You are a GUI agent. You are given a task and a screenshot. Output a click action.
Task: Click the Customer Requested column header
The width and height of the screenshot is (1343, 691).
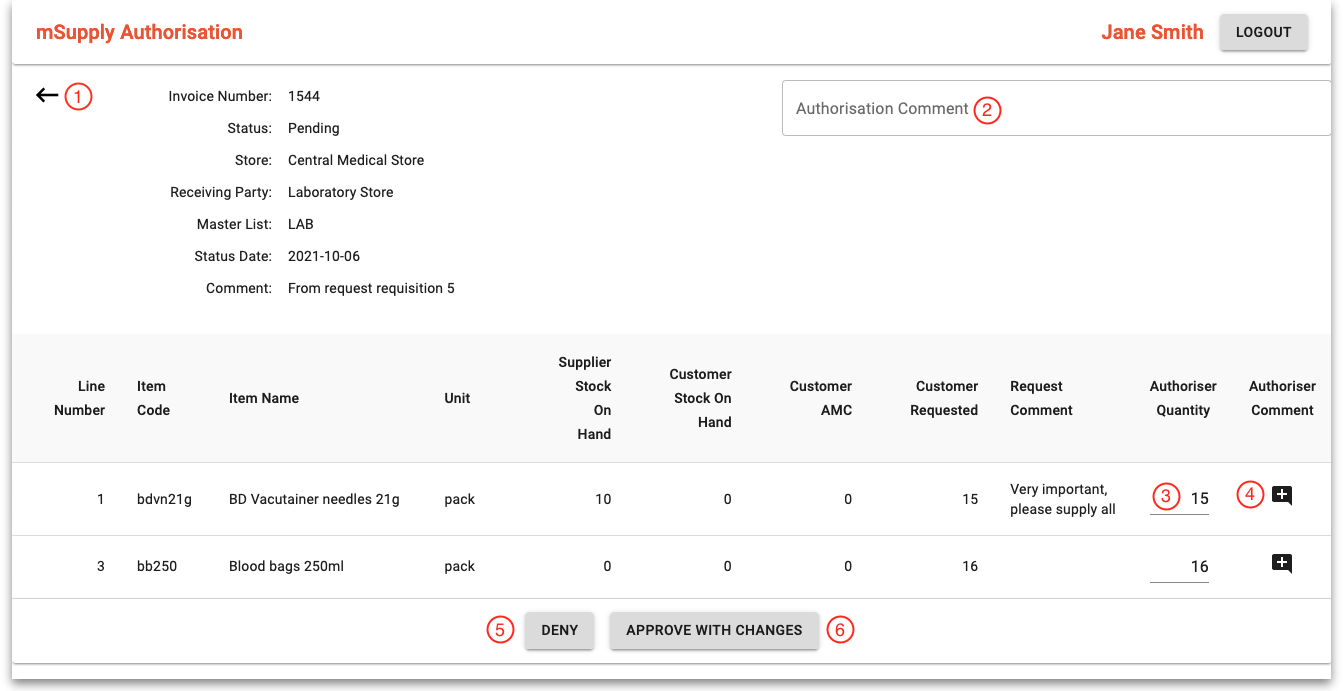[944, 398]
